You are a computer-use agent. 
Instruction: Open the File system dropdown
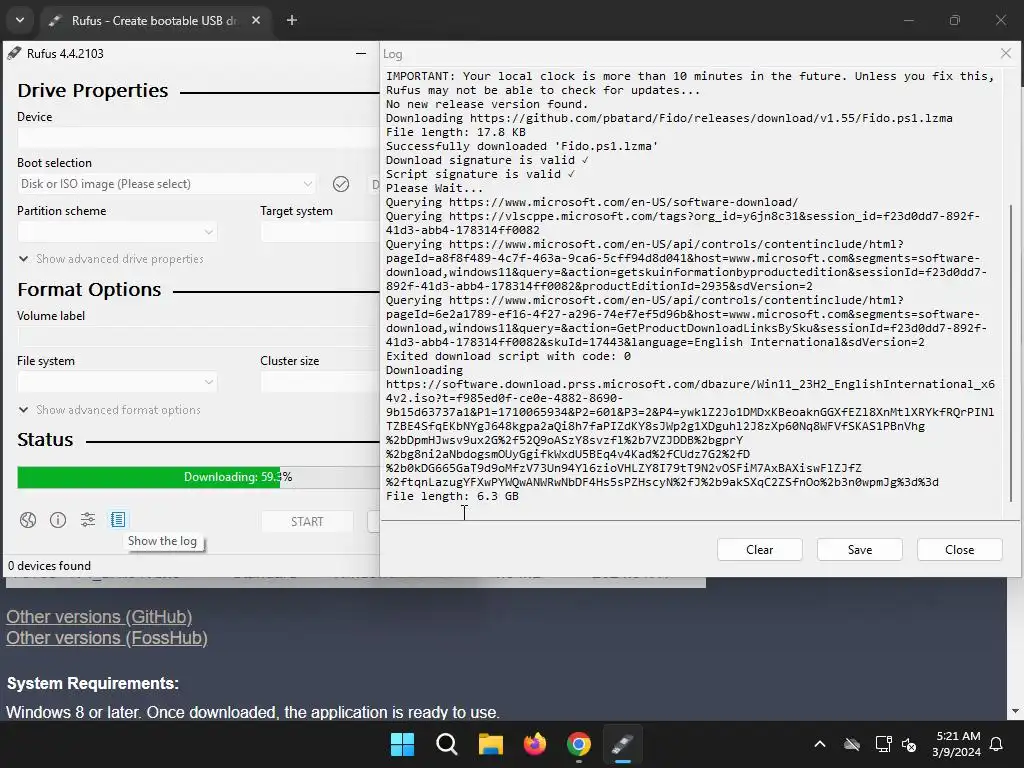[118, 382]
